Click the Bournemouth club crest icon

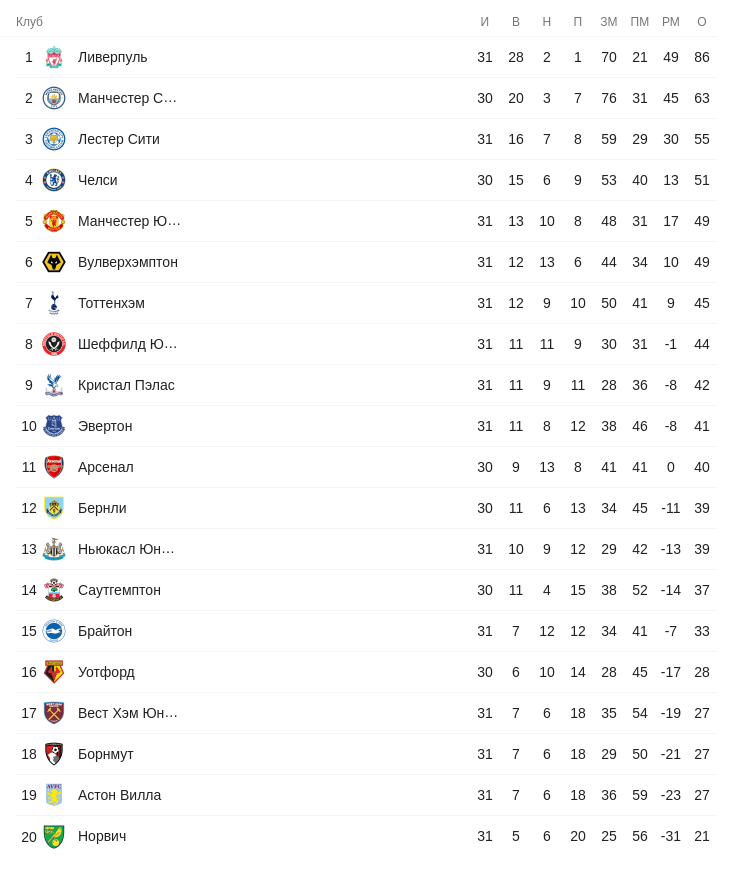click(54, 754)
